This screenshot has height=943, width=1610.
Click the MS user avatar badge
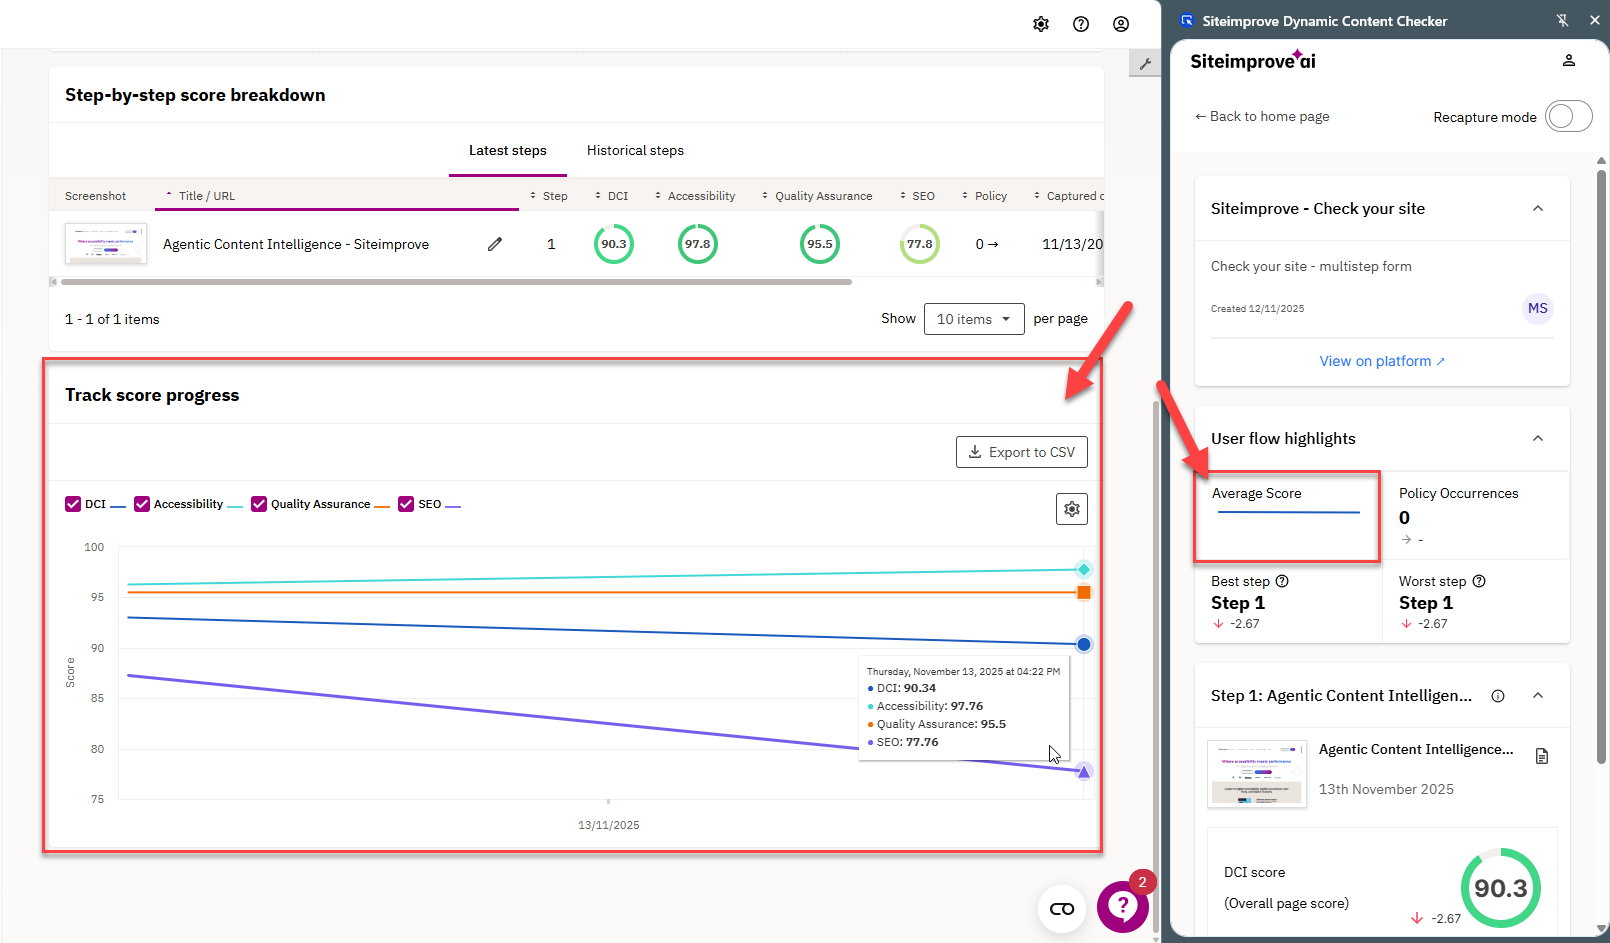point(1538,309)
